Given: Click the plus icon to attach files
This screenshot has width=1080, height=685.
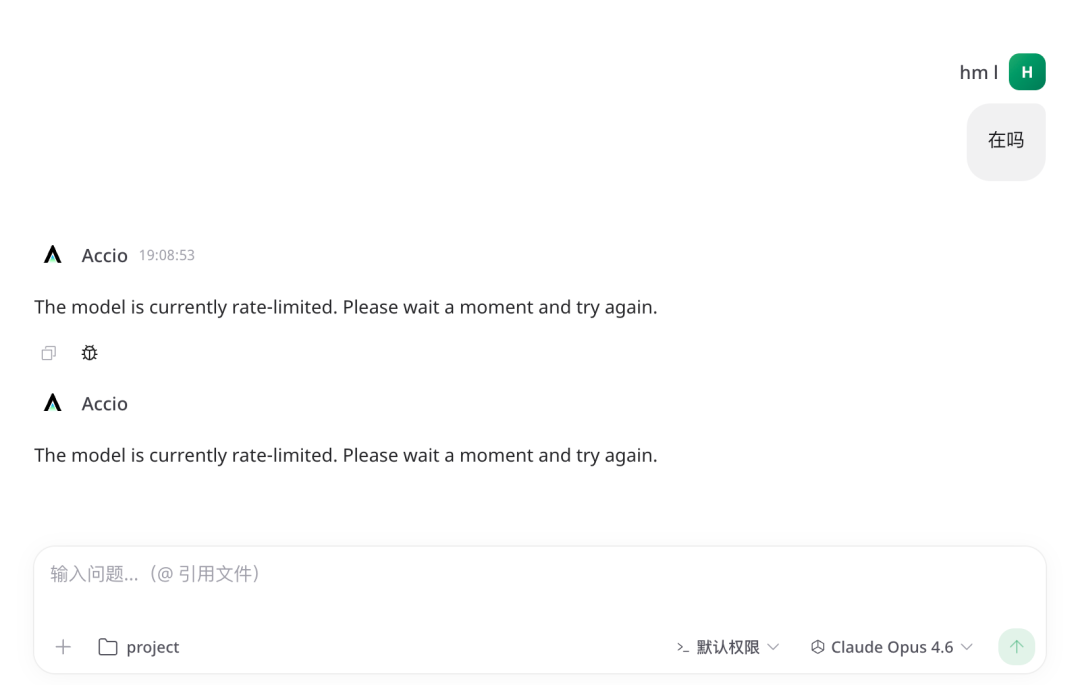Looking at the screenshot, I should (x=63, y=647).
